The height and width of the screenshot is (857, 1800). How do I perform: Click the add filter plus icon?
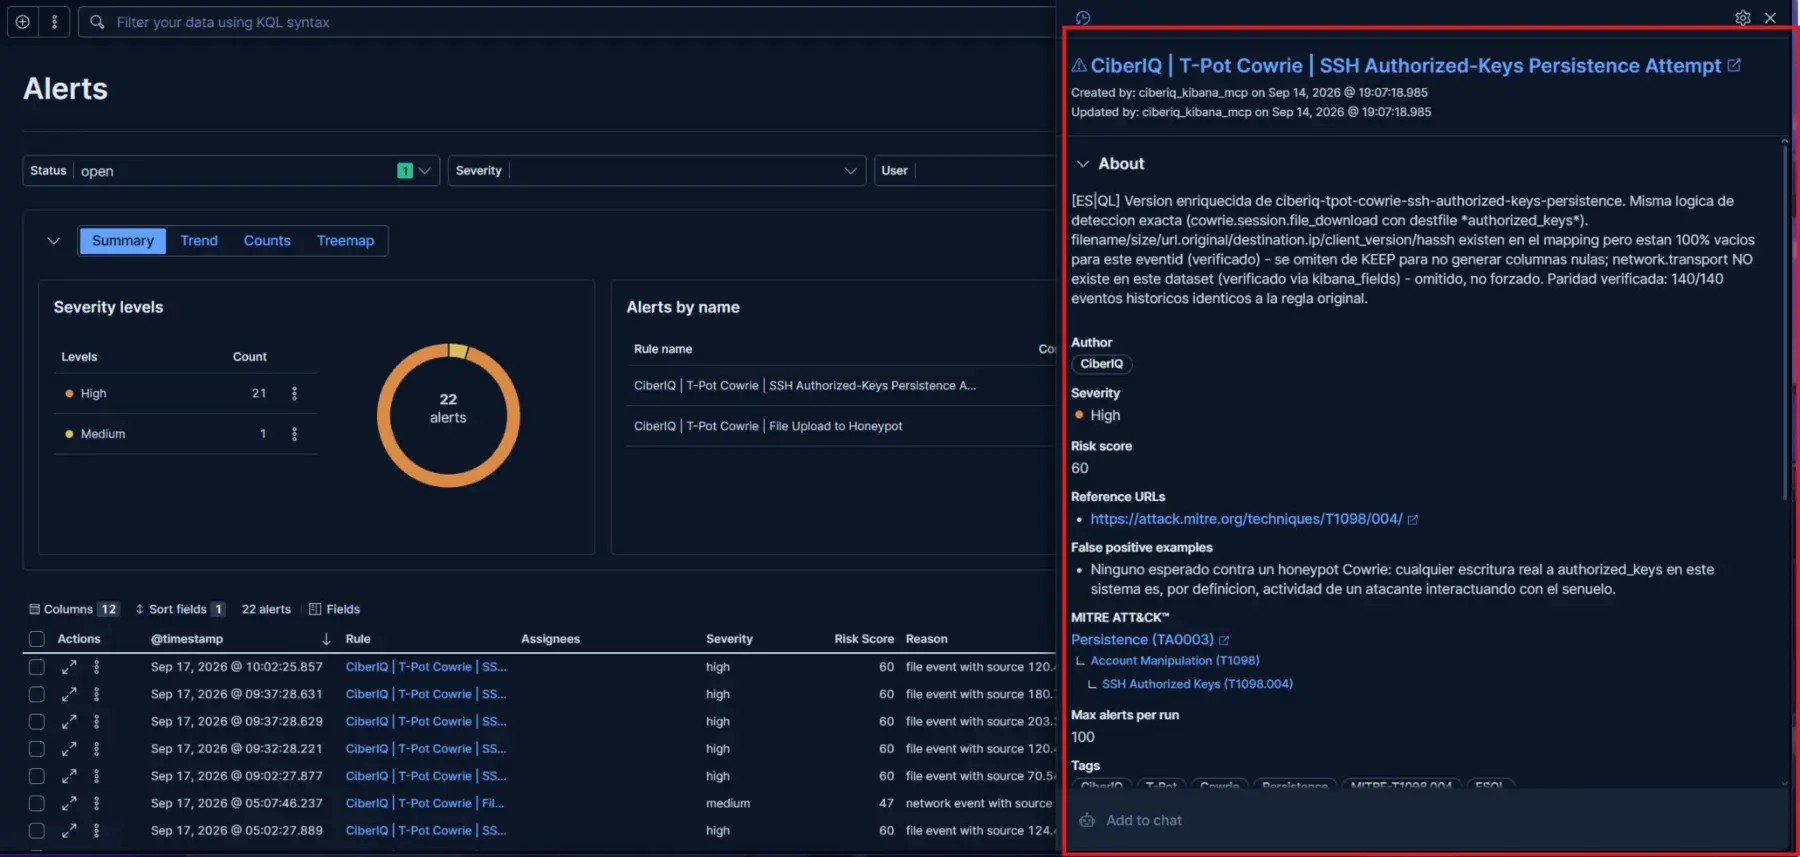[22, 21]
